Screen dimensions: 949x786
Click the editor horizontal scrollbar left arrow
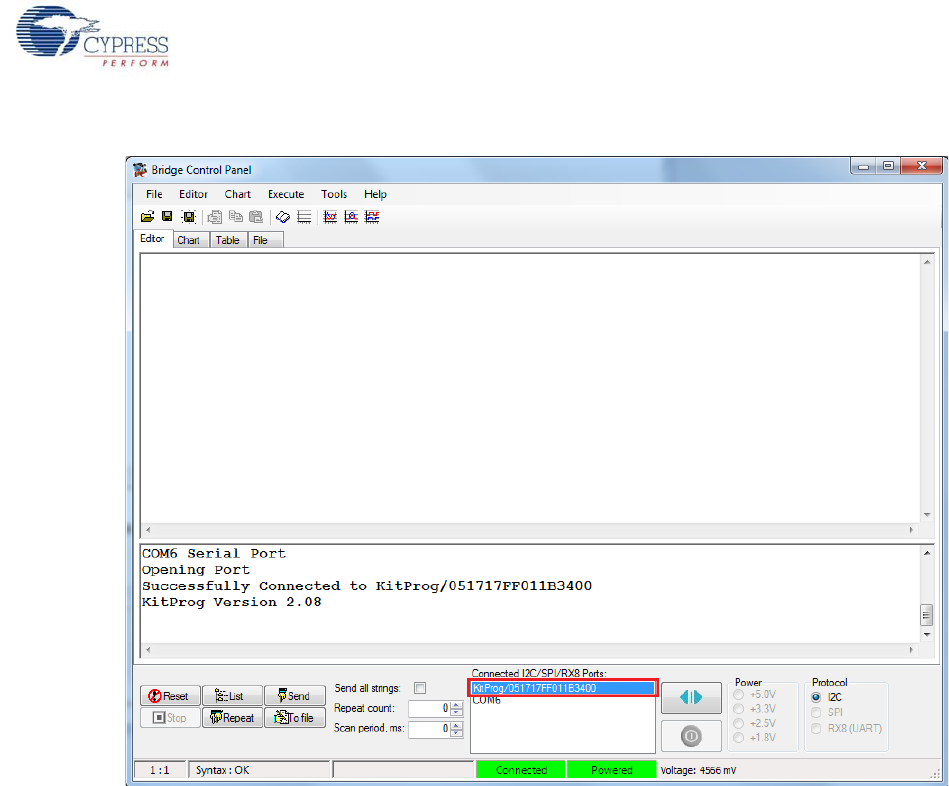click(148, 529)
